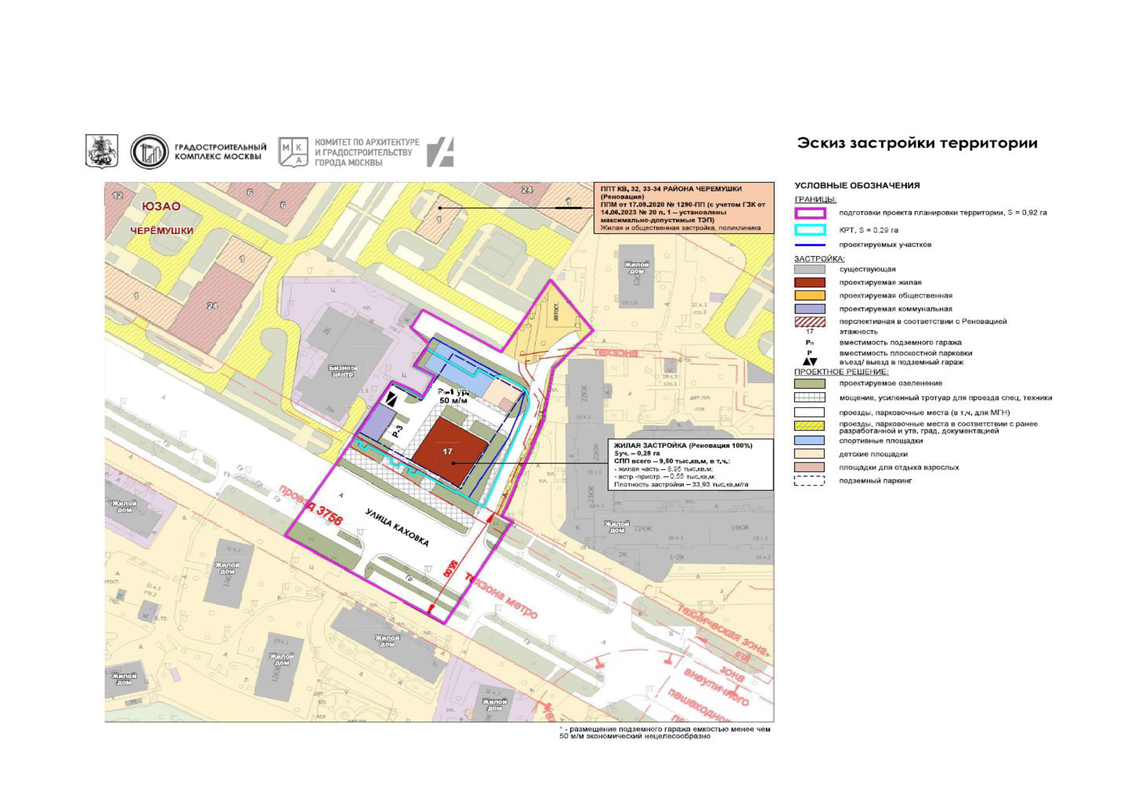Click legend text подземный паркинг
The width and height of the screenshot is (1131, 800).
click(876, 480)
